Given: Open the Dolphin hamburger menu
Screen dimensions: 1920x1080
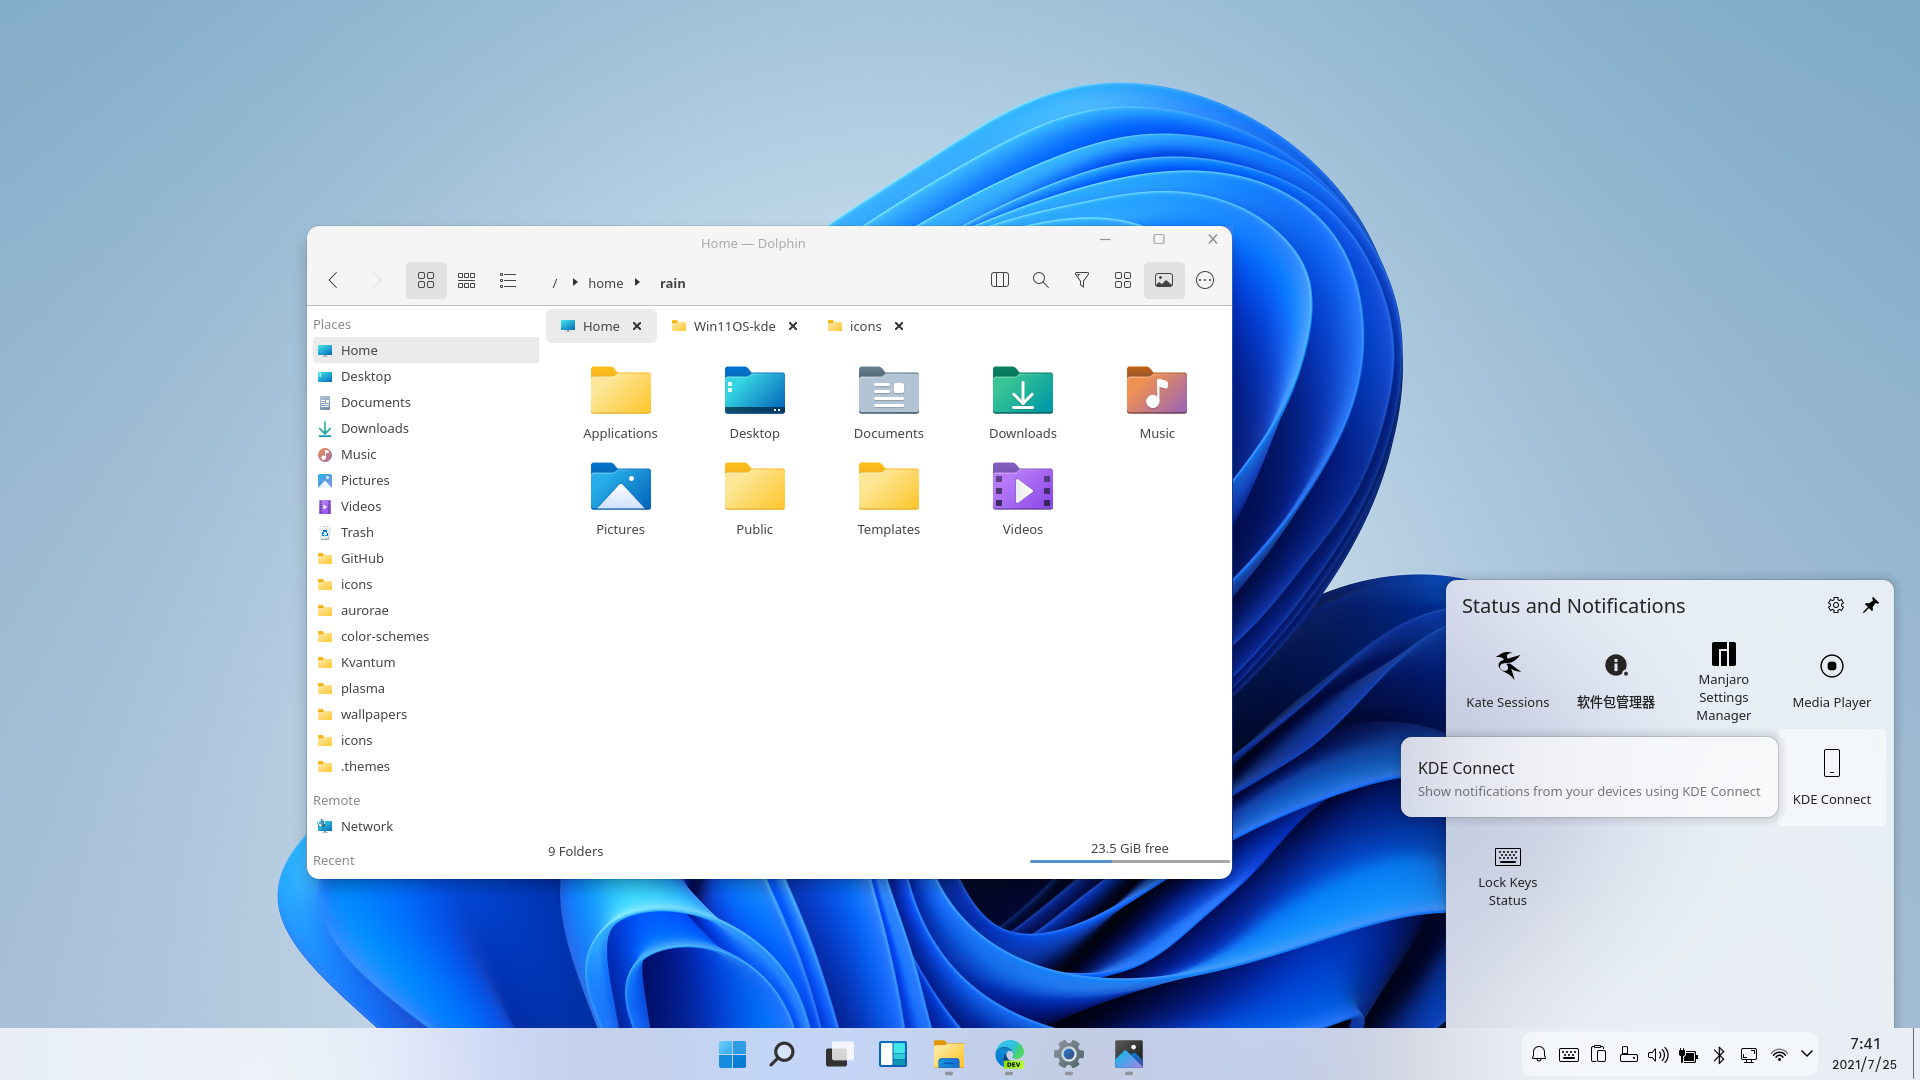Looking at the screenshot, I should pos(1204,280).
